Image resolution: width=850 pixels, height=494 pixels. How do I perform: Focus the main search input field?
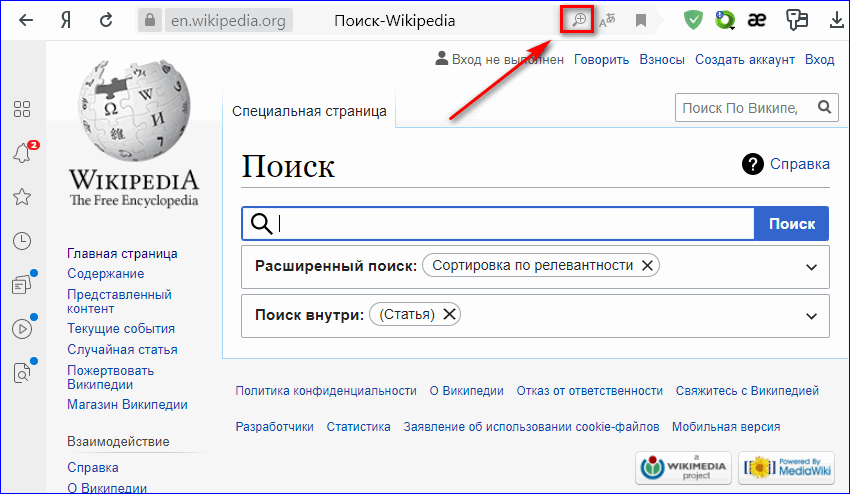[498, 223]
